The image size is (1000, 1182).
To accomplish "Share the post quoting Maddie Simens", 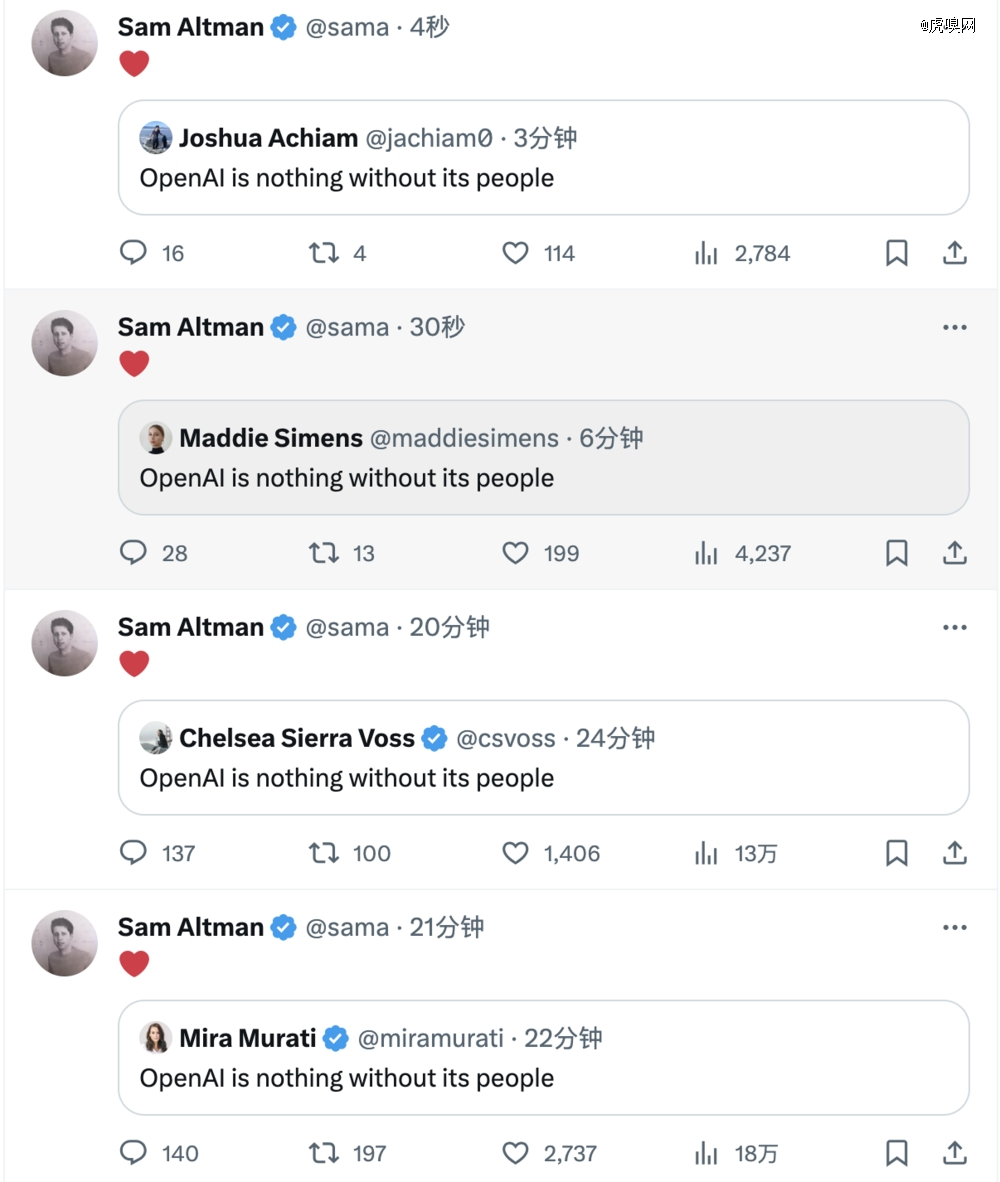I will [955, 553].
